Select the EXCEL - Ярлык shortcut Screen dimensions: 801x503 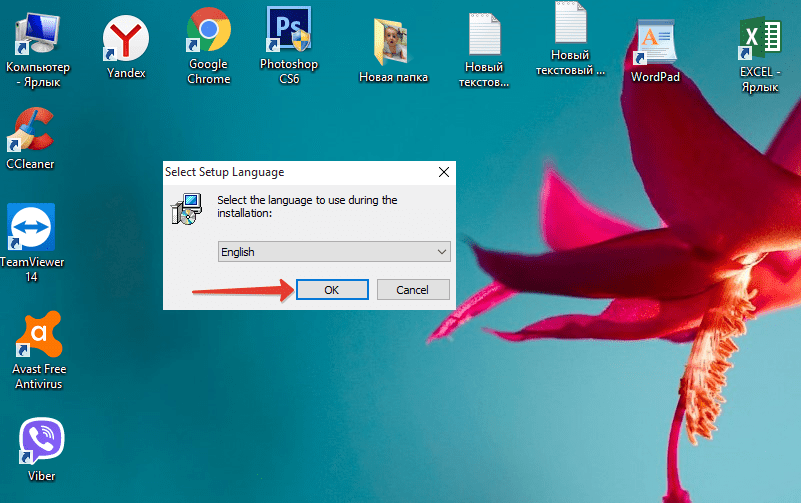(x=759, y=40)
